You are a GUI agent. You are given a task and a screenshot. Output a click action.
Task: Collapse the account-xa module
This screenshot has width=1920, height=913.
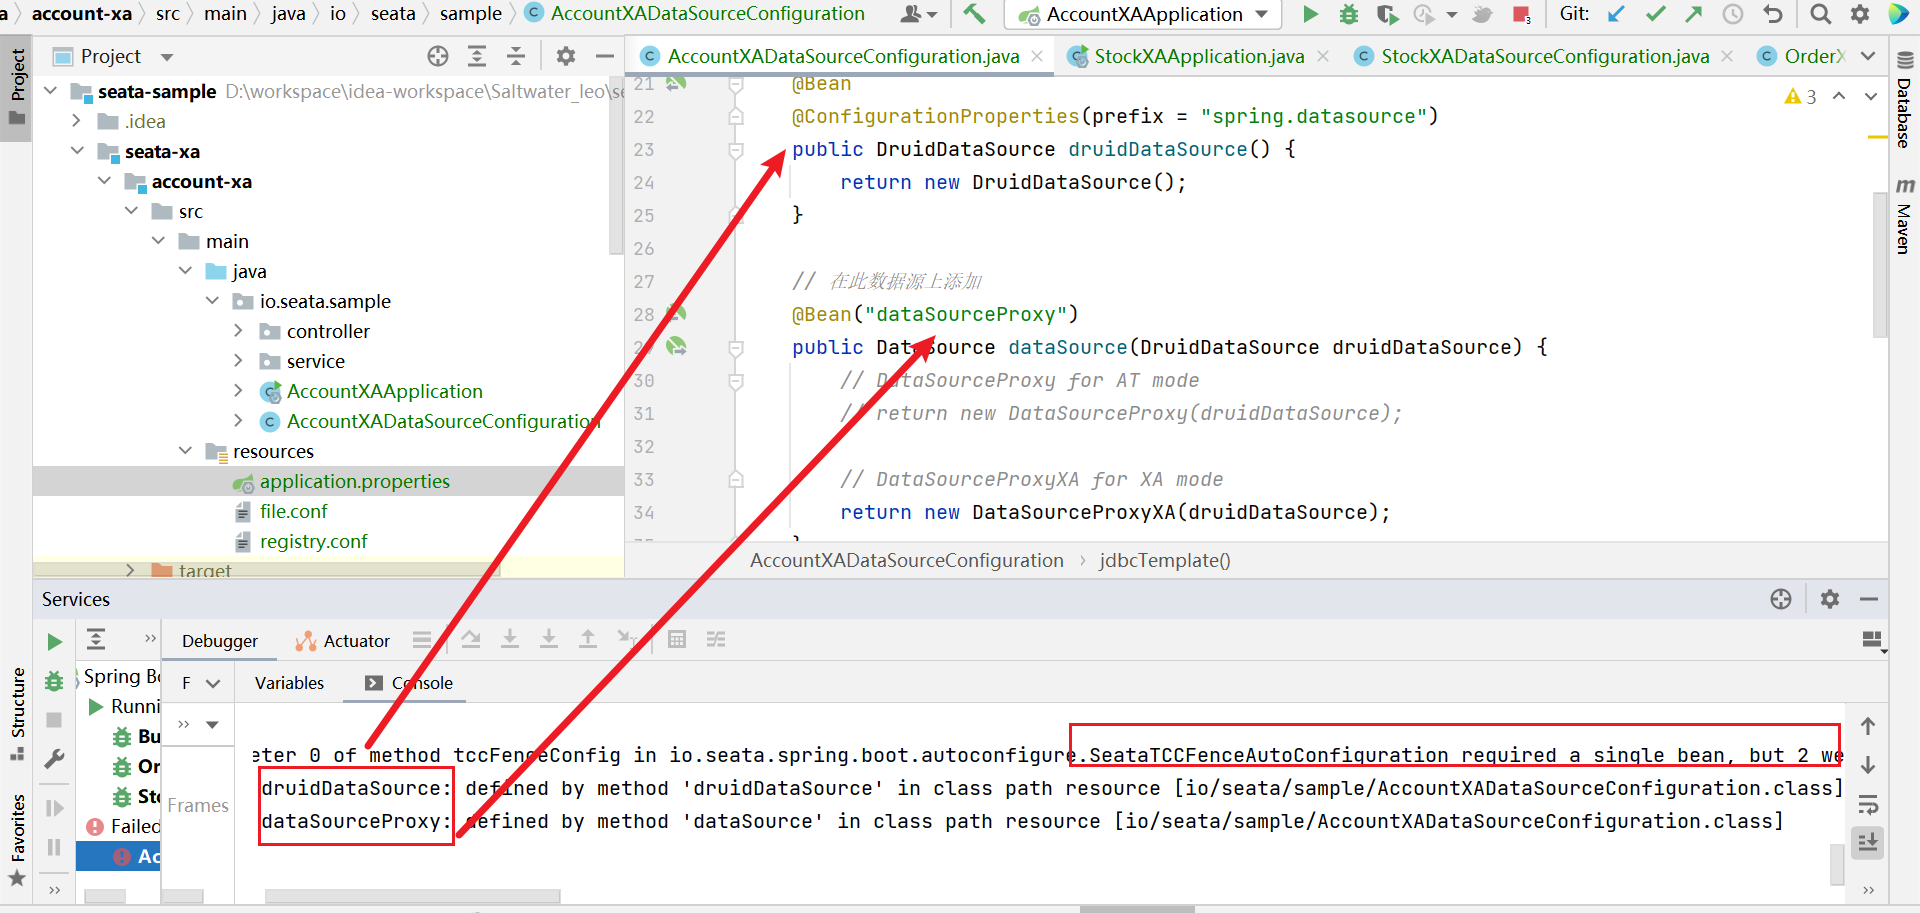[x=104, y=181]
